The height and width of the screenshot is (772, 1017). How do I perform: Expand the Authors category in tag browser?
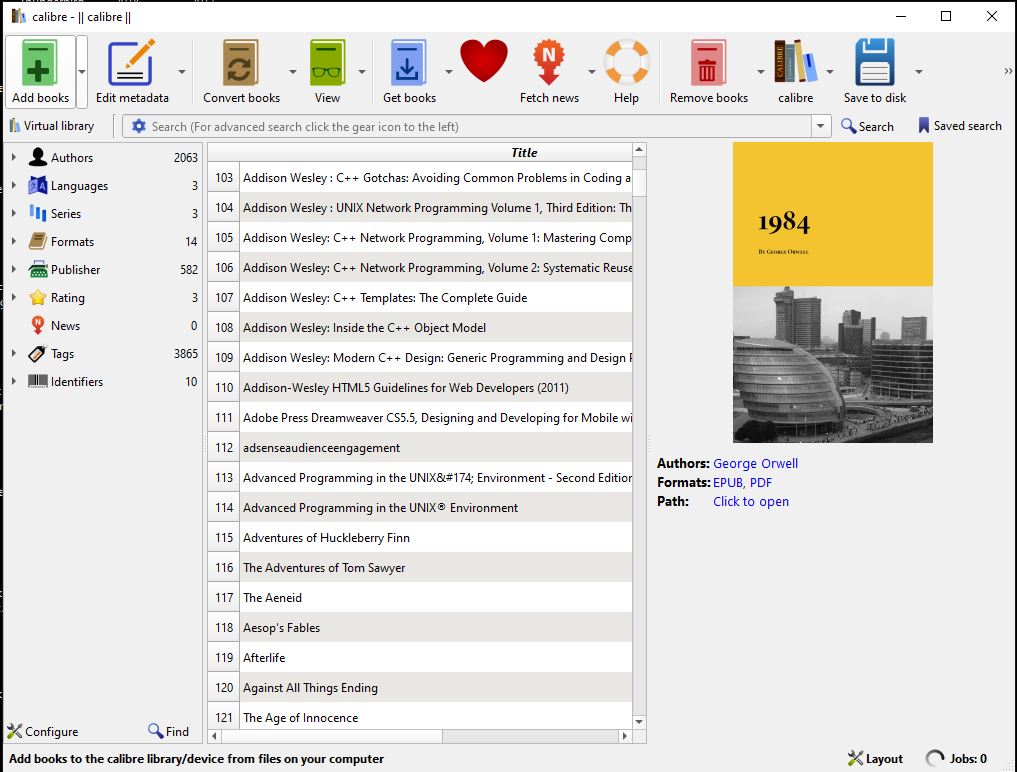pos(14,158)
